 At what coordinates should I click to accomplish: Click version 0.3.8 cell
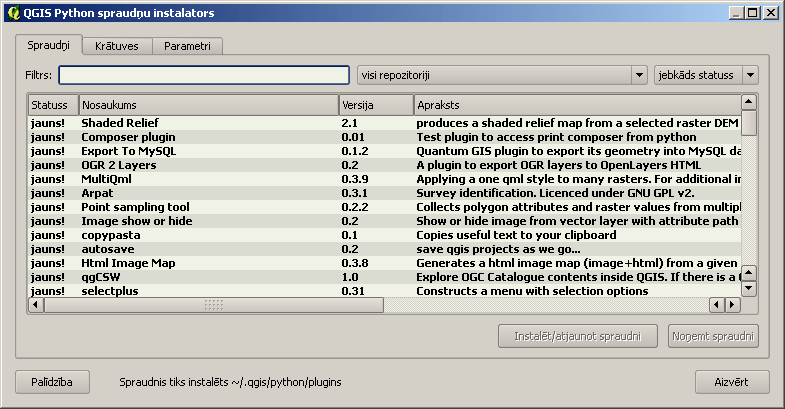coord(354,263)
